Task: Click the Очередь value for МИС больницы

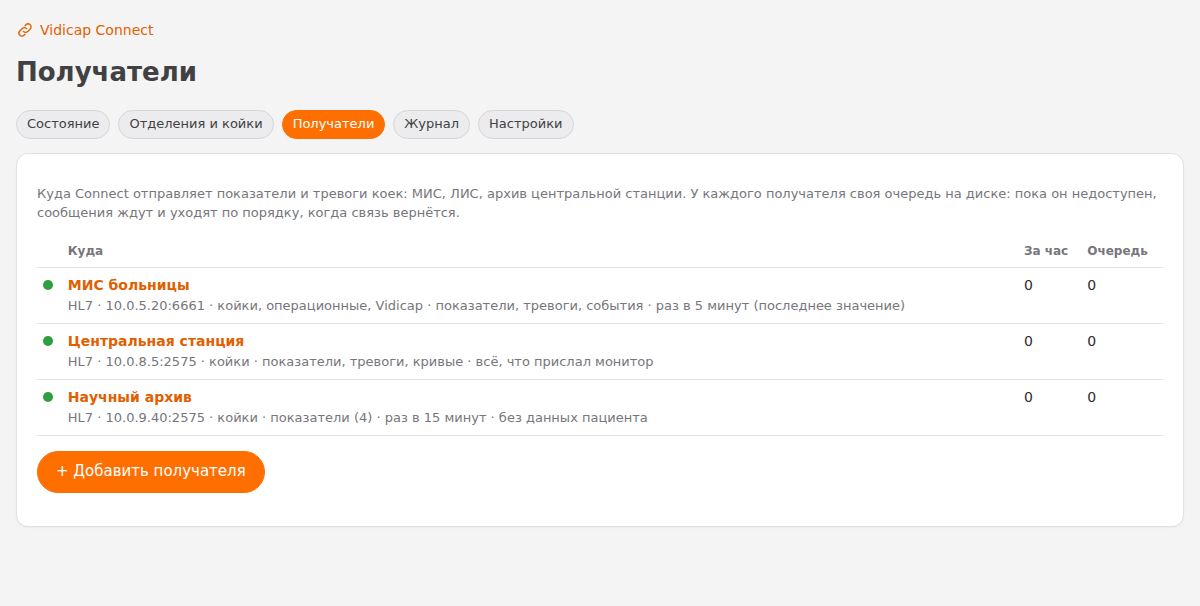Action: pos(1092,285)
